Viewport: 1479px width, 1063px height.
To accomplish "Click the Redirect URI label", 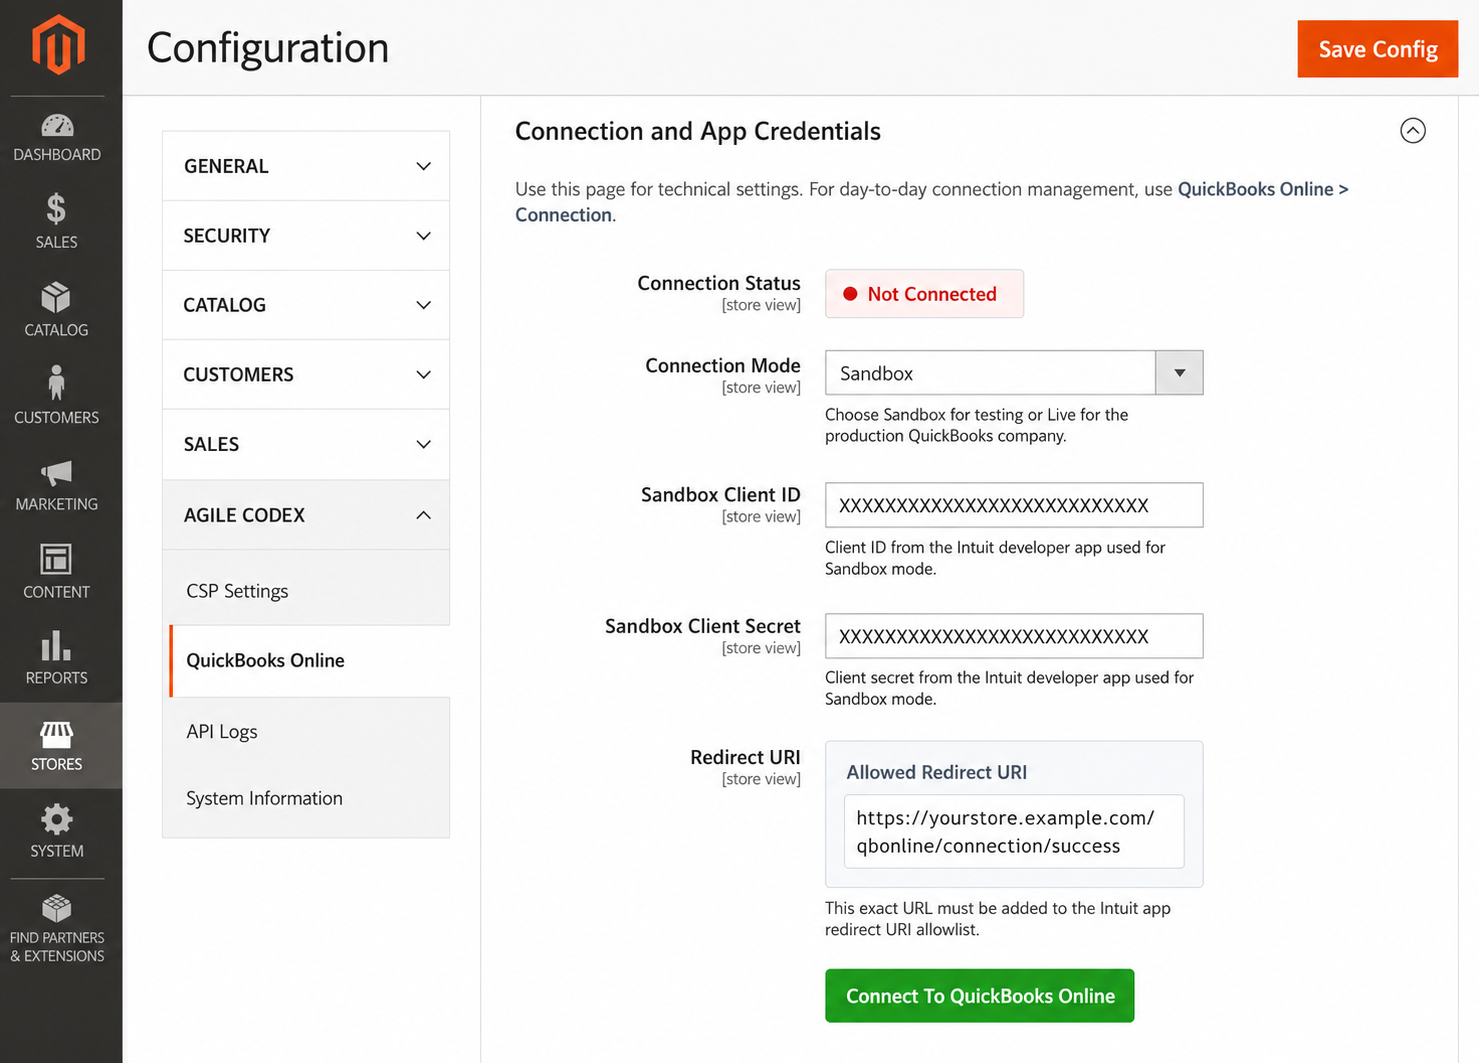I will click(745, 757).
